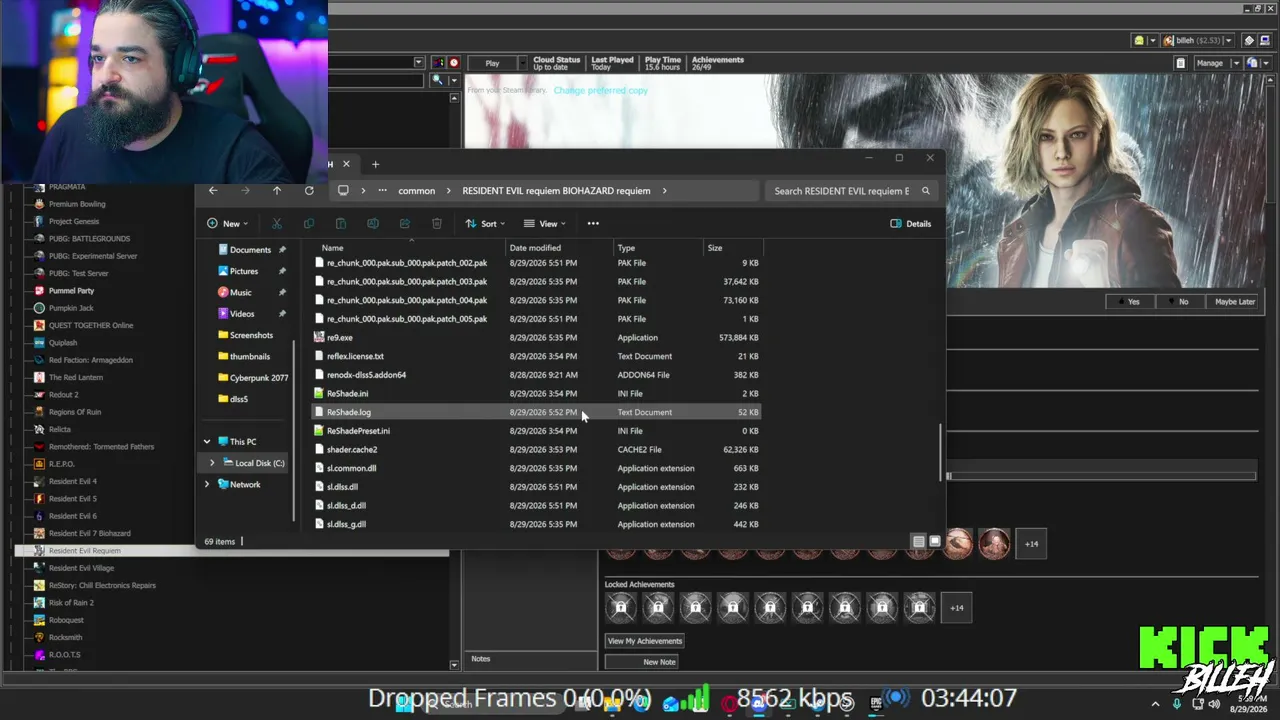Select the shader.cache2 file
The image size is (1280, 720).
[352, 450]
